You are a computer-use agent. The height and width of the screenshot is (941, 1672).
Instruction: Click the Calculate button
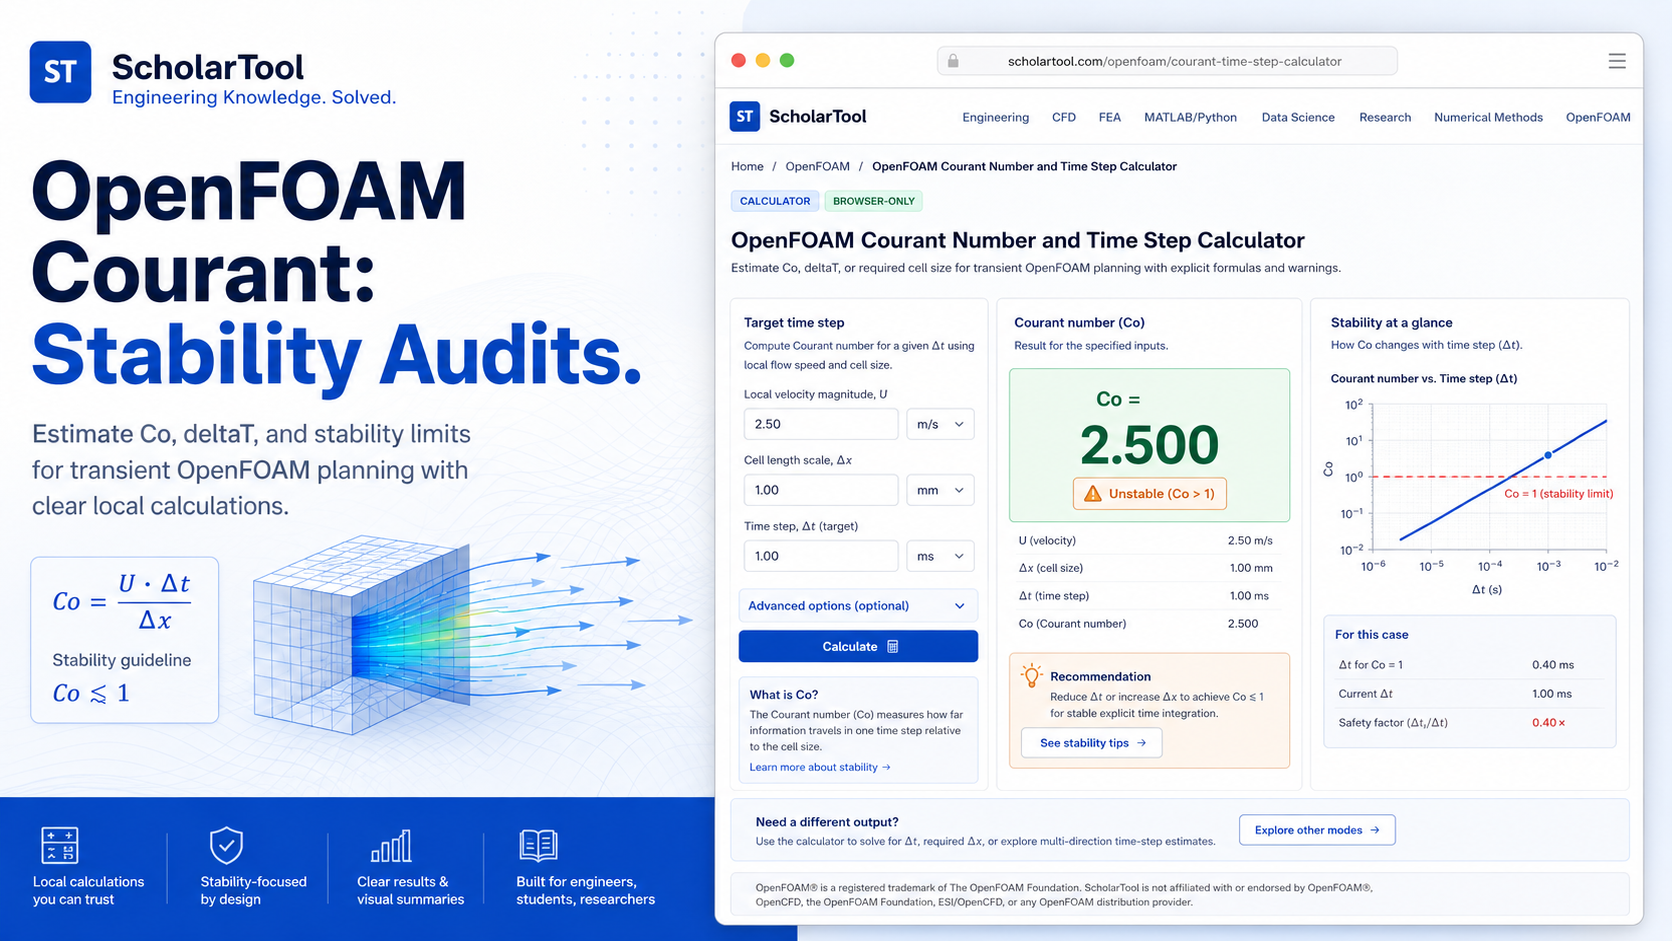pyautogui.click(x=858, y=646)
